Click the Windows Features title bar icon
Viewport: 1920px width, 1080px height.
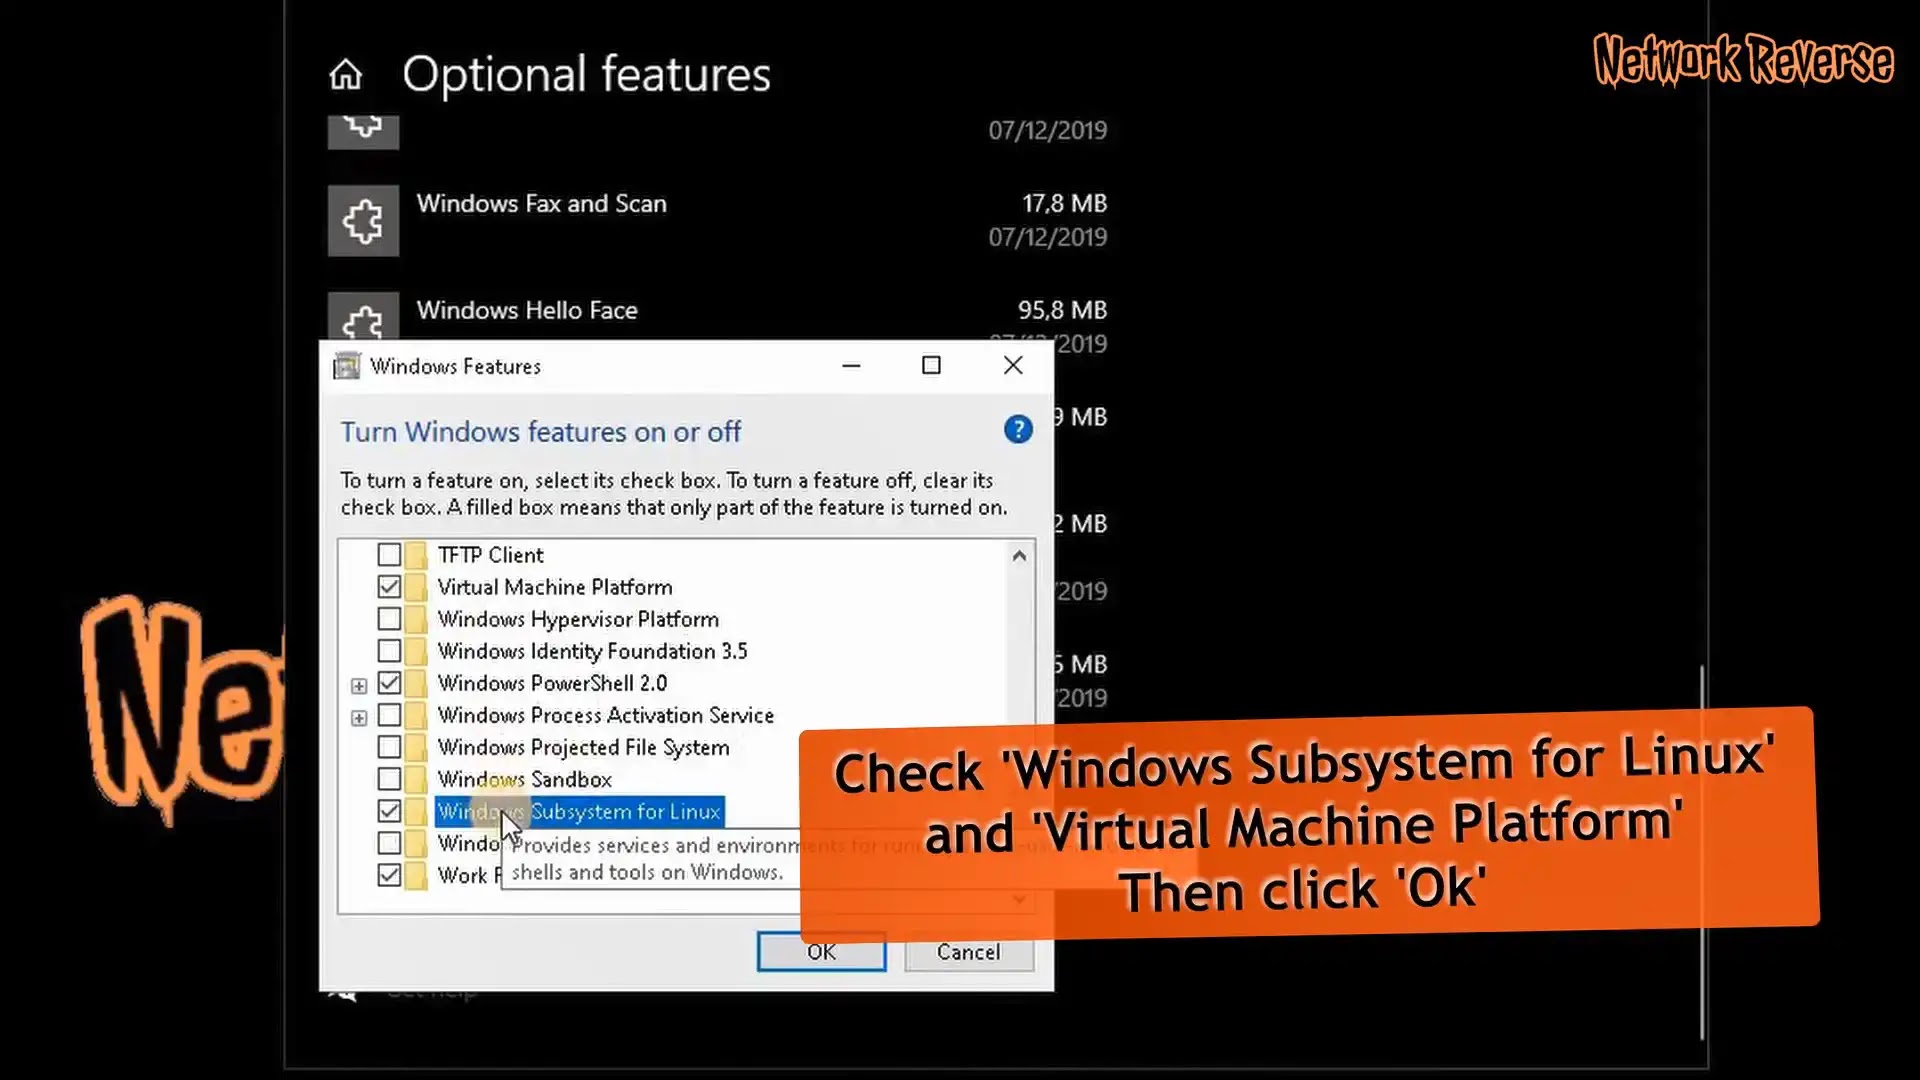346,366
